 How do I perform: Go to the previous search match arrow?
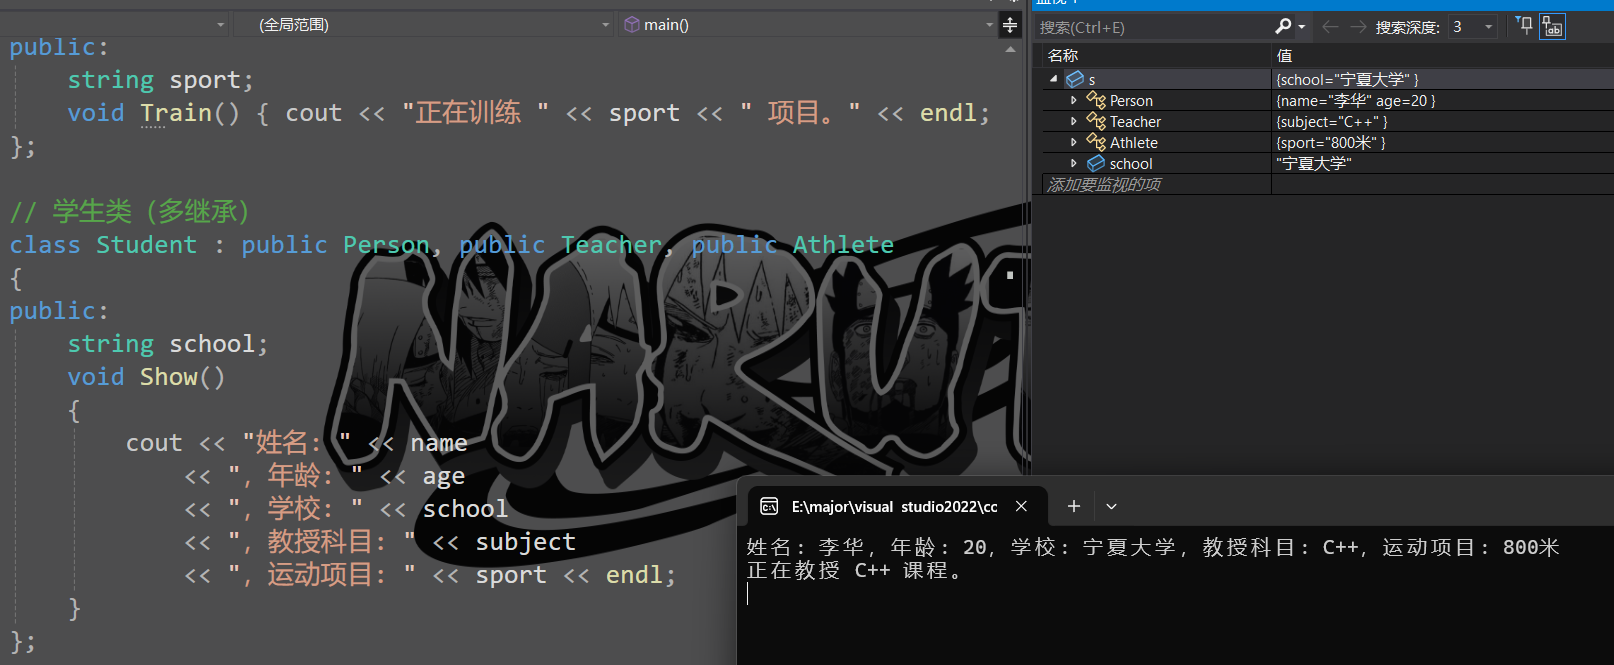pos(1330,27)
